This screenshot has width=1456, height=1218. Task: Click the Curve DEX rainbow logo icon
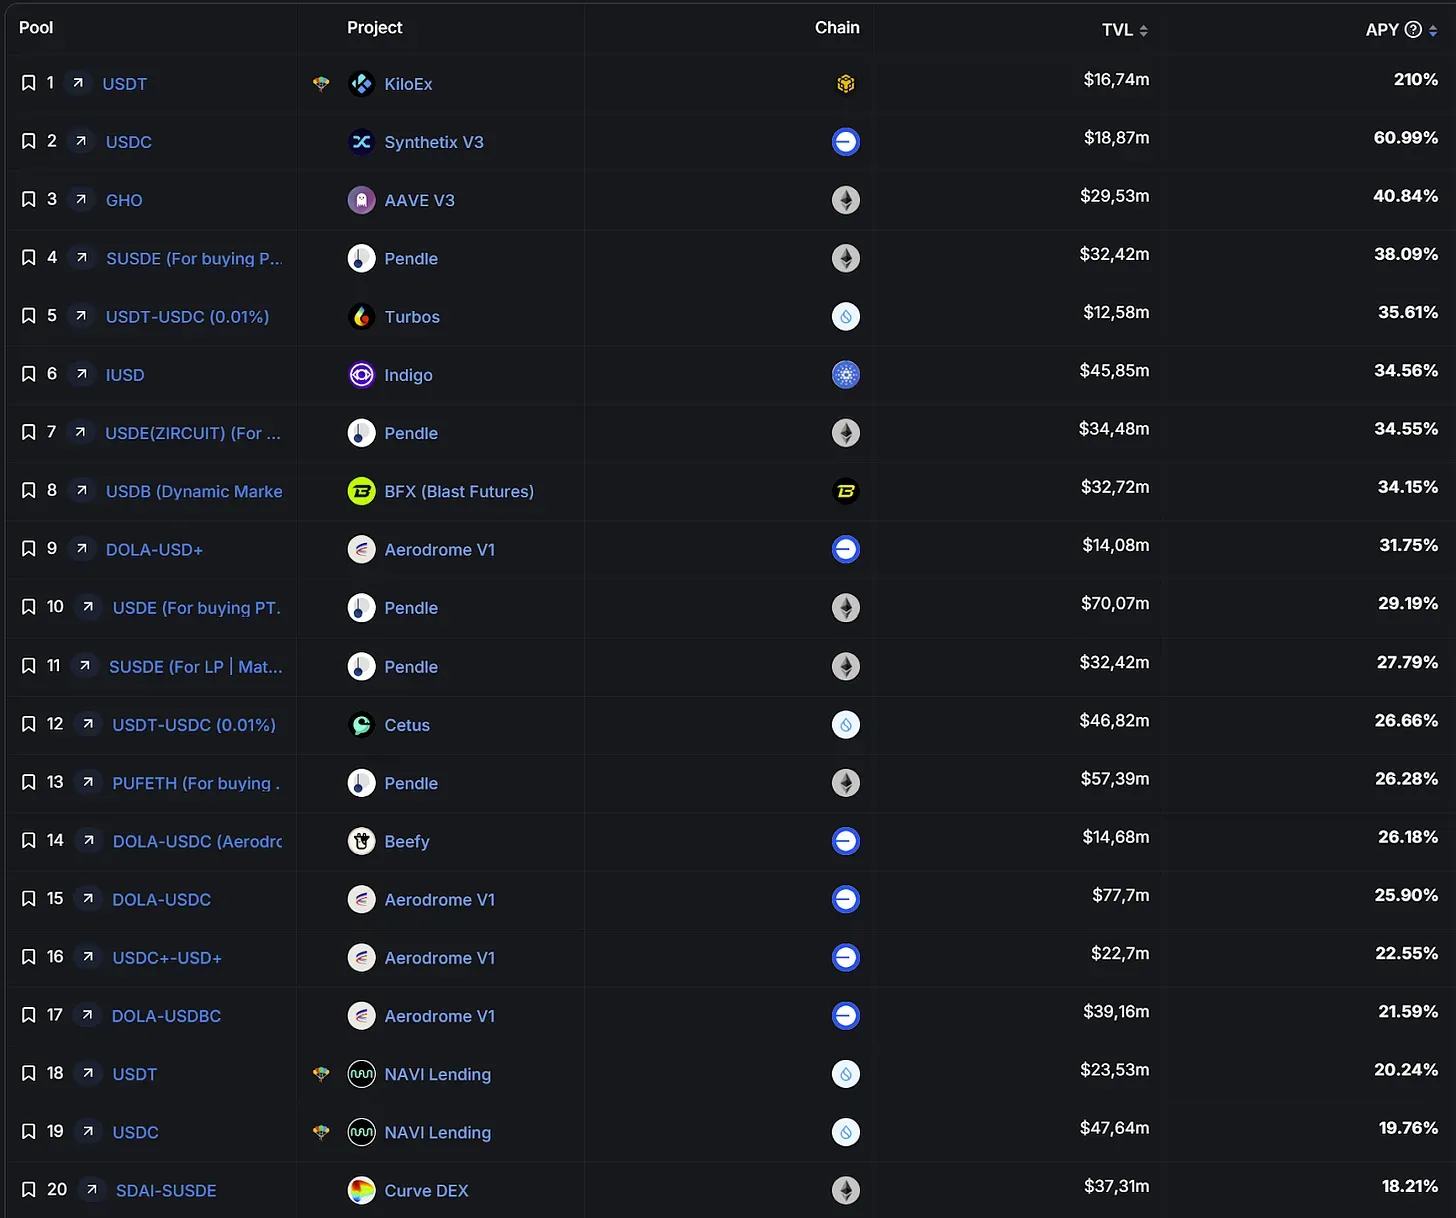tap(361, 1190)
